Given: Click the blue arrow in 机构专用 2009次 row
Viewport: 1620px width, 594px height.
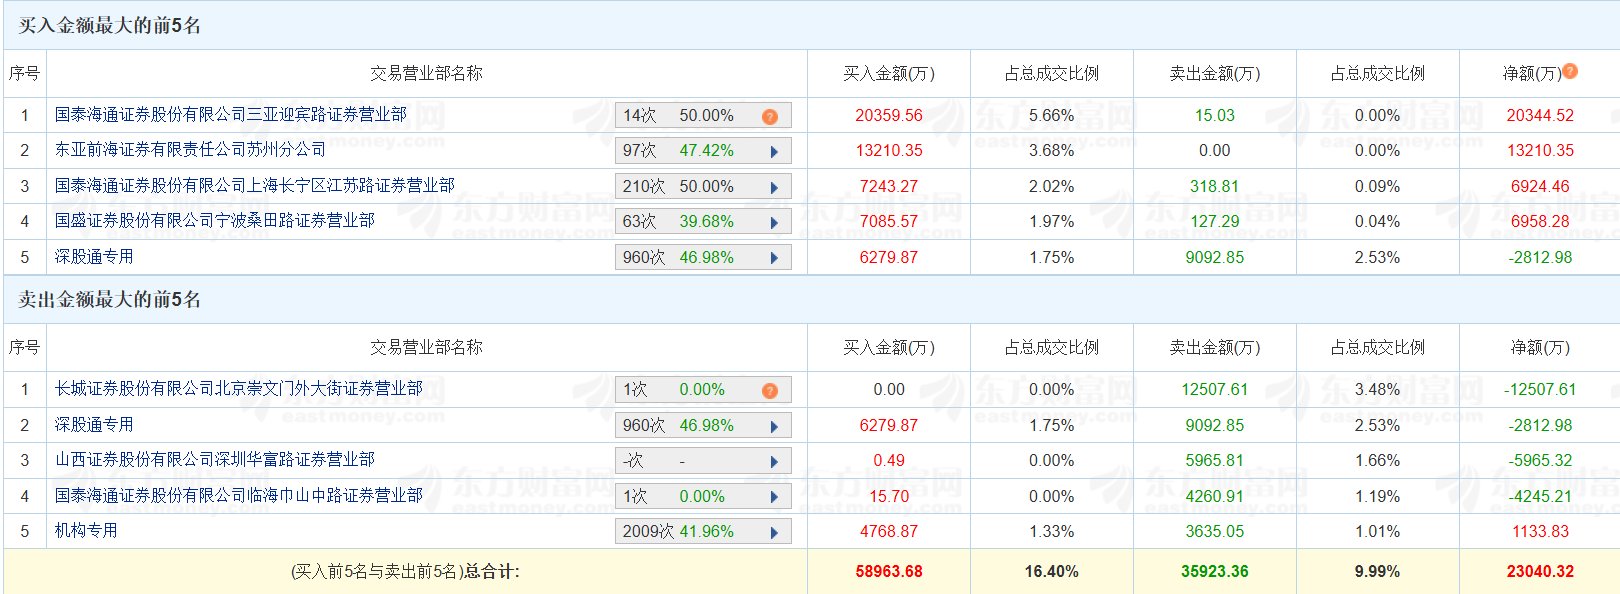Looking at the screenshot, I should (x=774, y=532).
